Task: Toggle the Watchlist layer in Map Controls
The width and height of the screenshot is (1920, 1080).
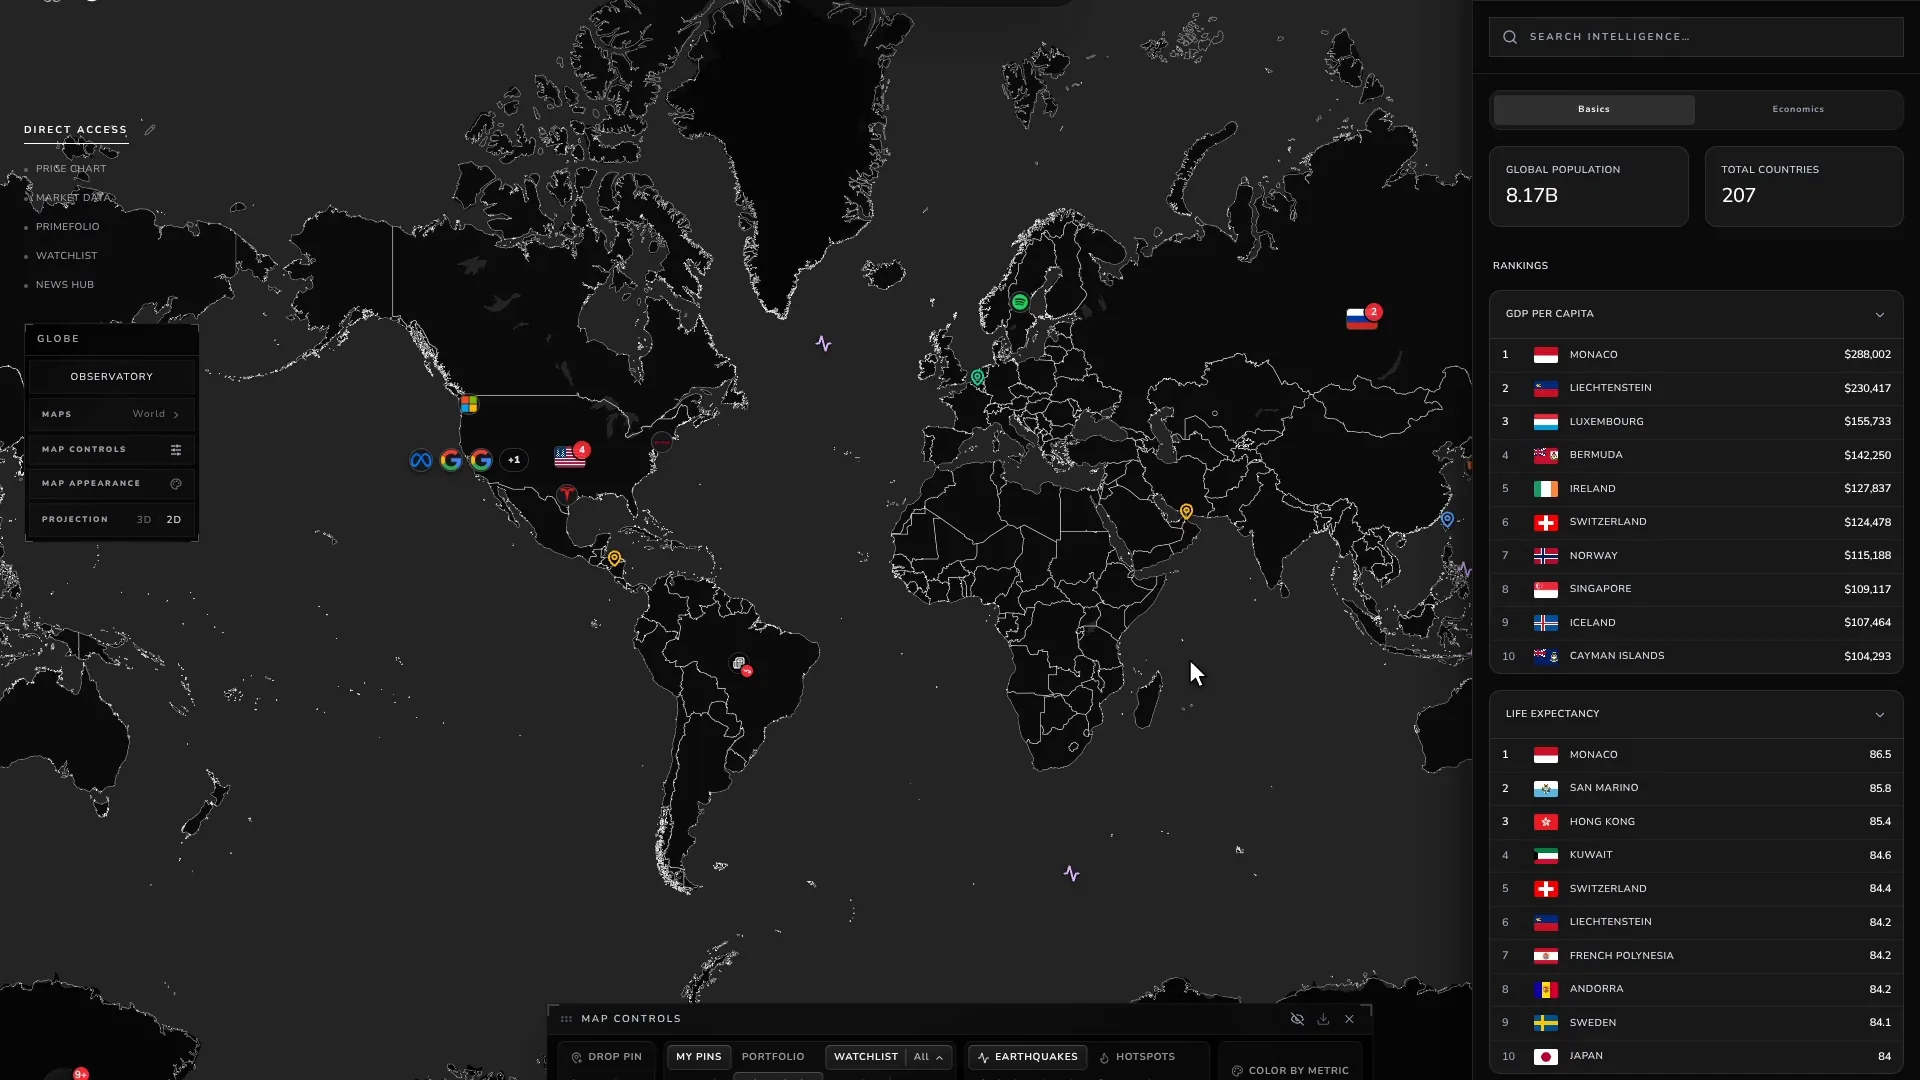Action: tap(866, 1057)
